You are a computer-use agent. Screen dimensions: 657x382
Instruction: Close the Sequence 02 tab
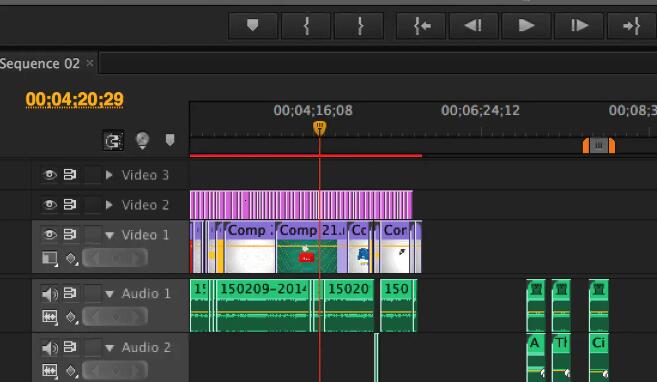click(90, 63)
